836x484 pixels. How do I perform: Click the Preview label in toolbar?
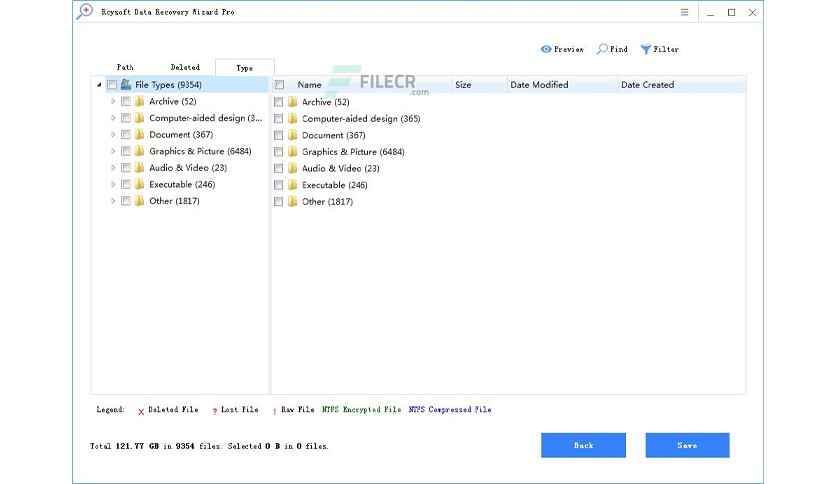click(569, 49)
